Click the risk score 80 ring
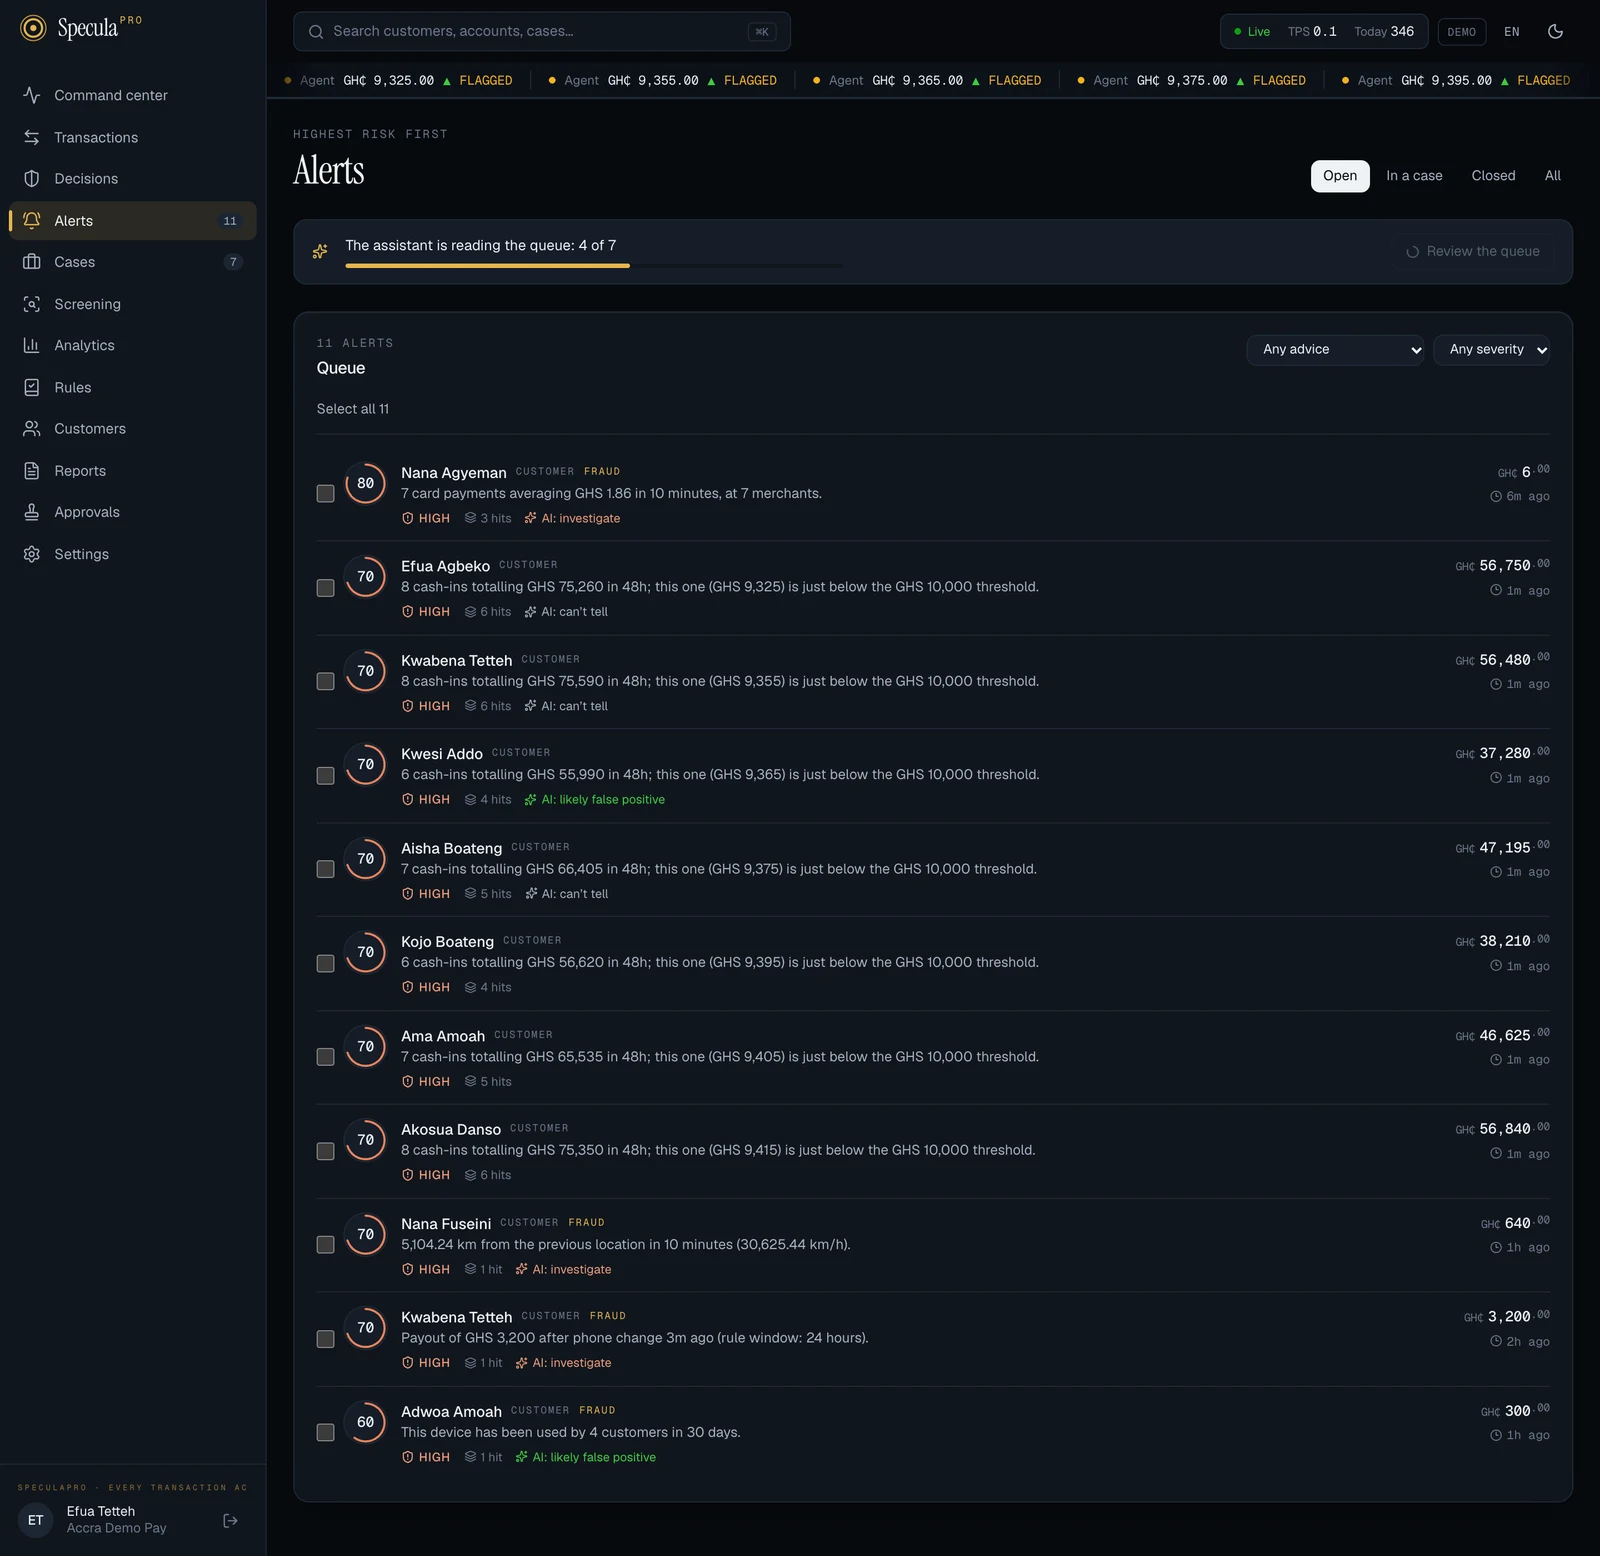Screen dimensions: 1600x1556 coord(366,483)
